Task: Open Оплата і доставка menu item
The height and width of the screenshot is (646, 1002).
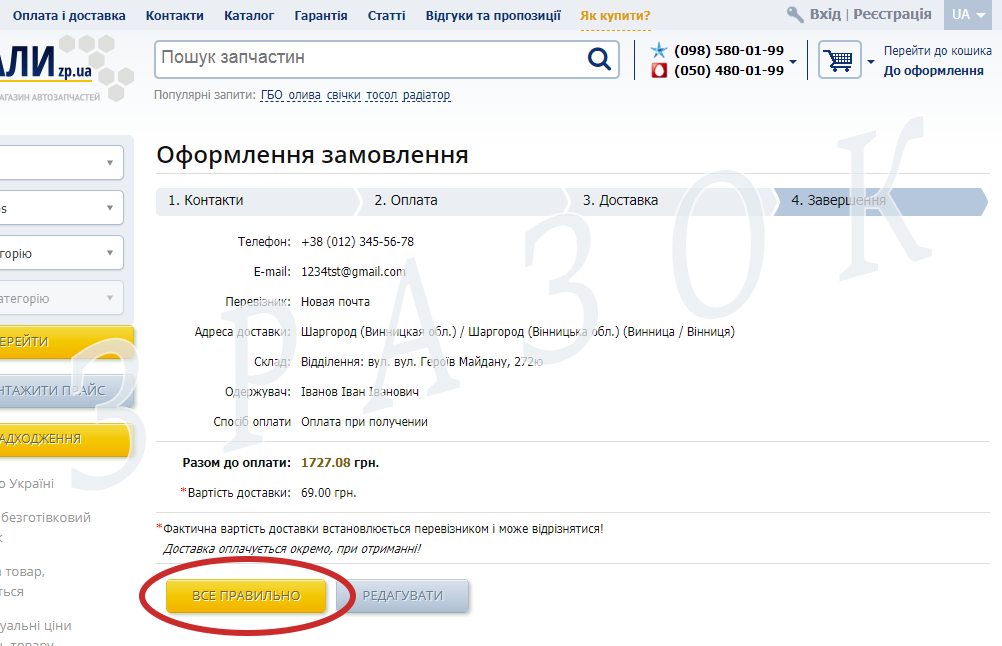Action: click(x=69, y=16)
